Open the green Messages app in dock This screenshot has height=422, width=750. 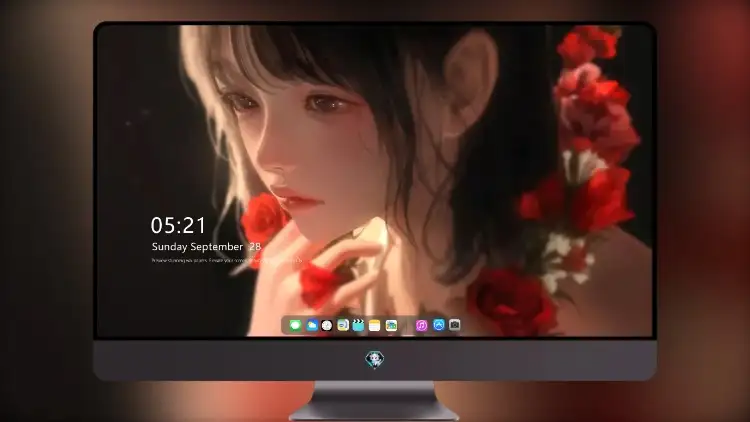(295, 325)
